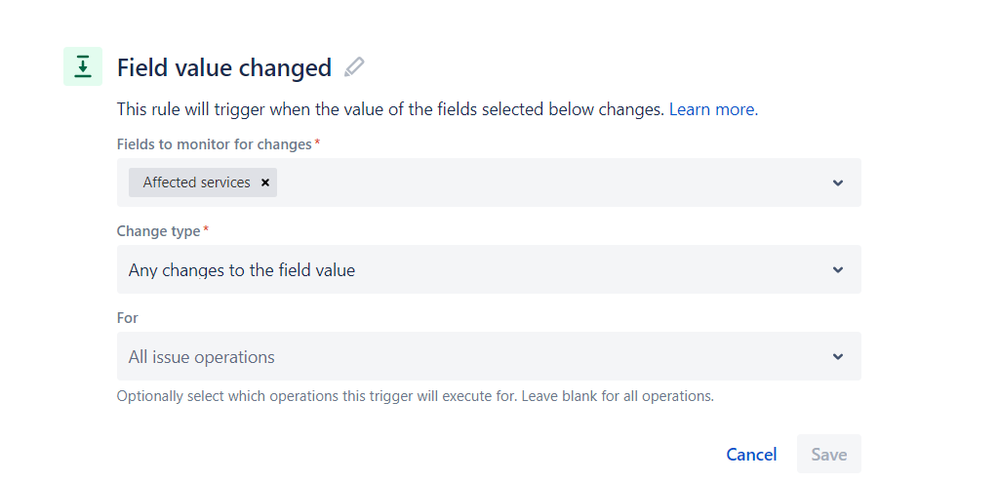Remove the Affected services tag with its x

click(x=265, y=183)
